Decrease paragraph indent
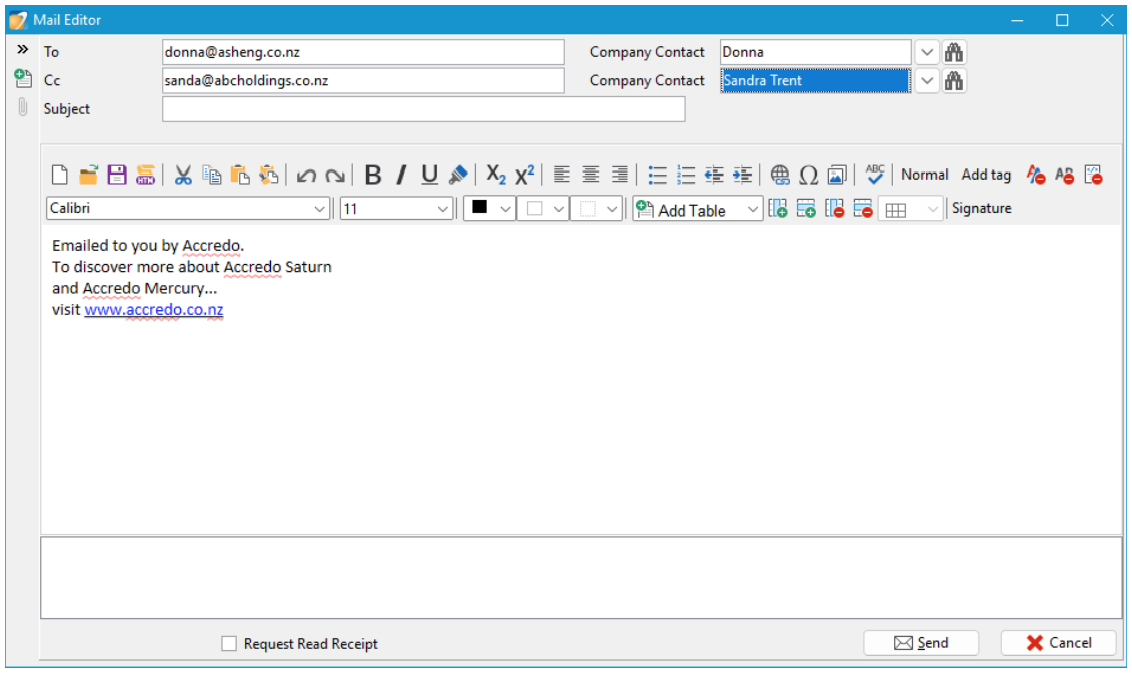This screenshot has width=1132, height=676. tap(714, 175)
